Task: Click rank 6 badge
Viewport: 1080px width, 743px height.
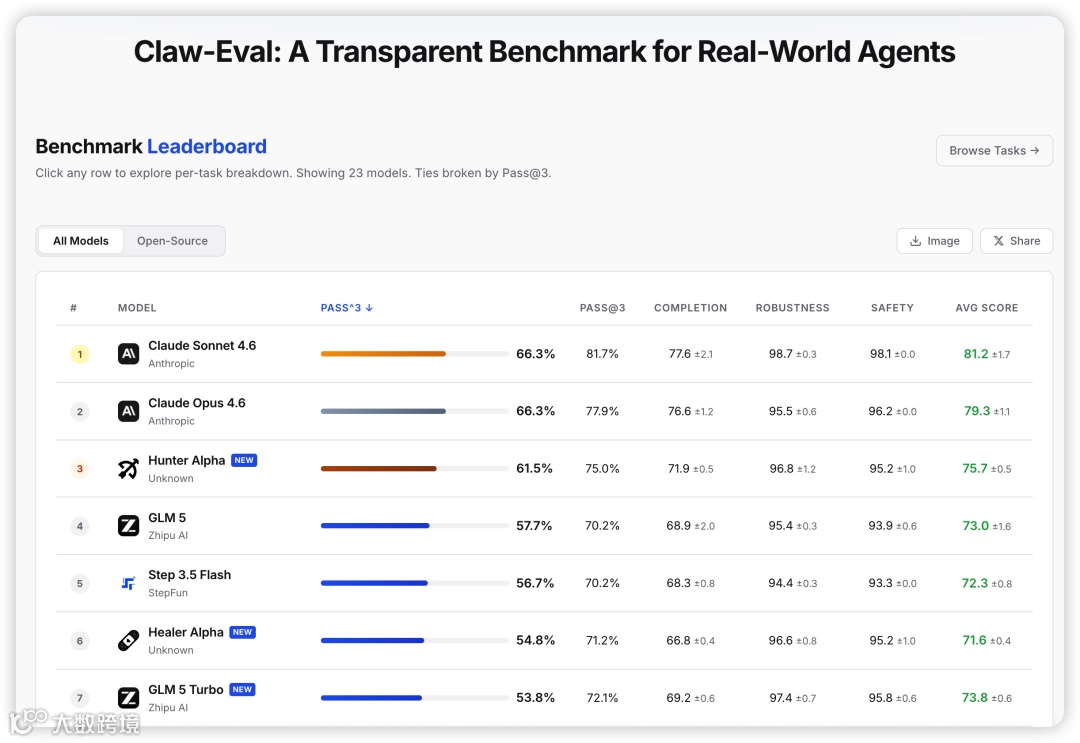Action: point(80,640)
